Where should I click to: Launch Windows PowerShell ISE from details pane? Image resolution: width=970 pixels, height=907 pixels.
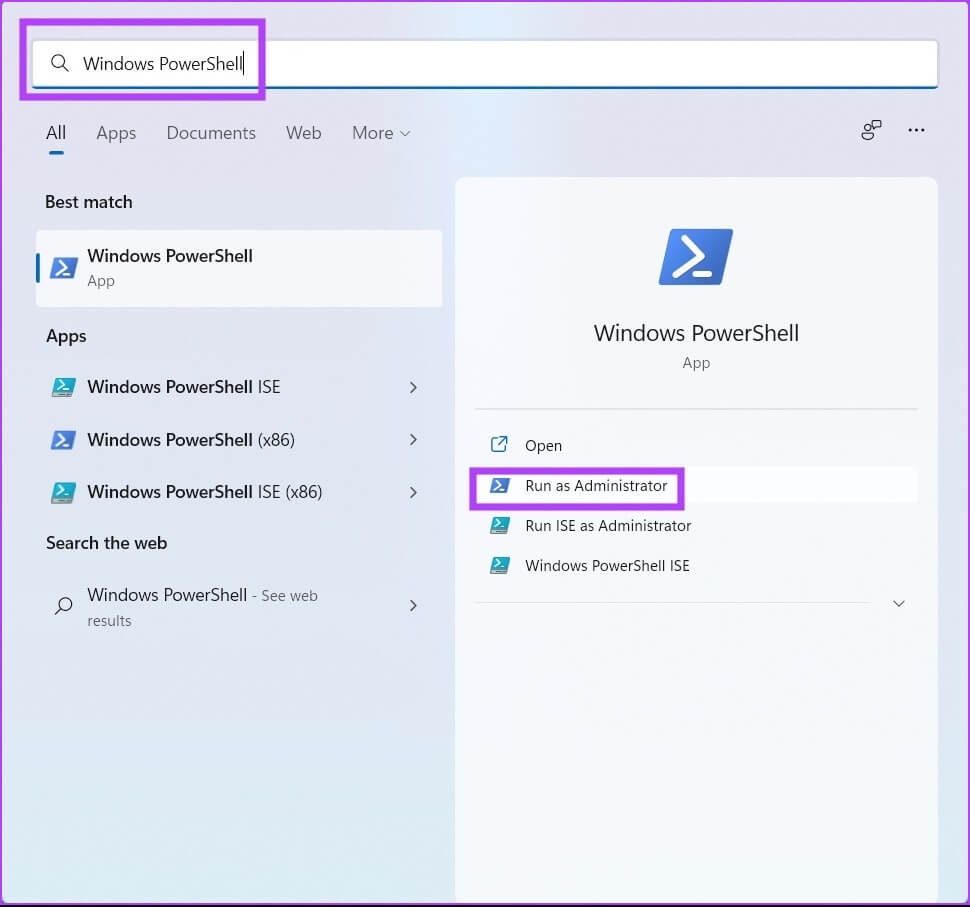pyautogui.click(x=696, y=565)
